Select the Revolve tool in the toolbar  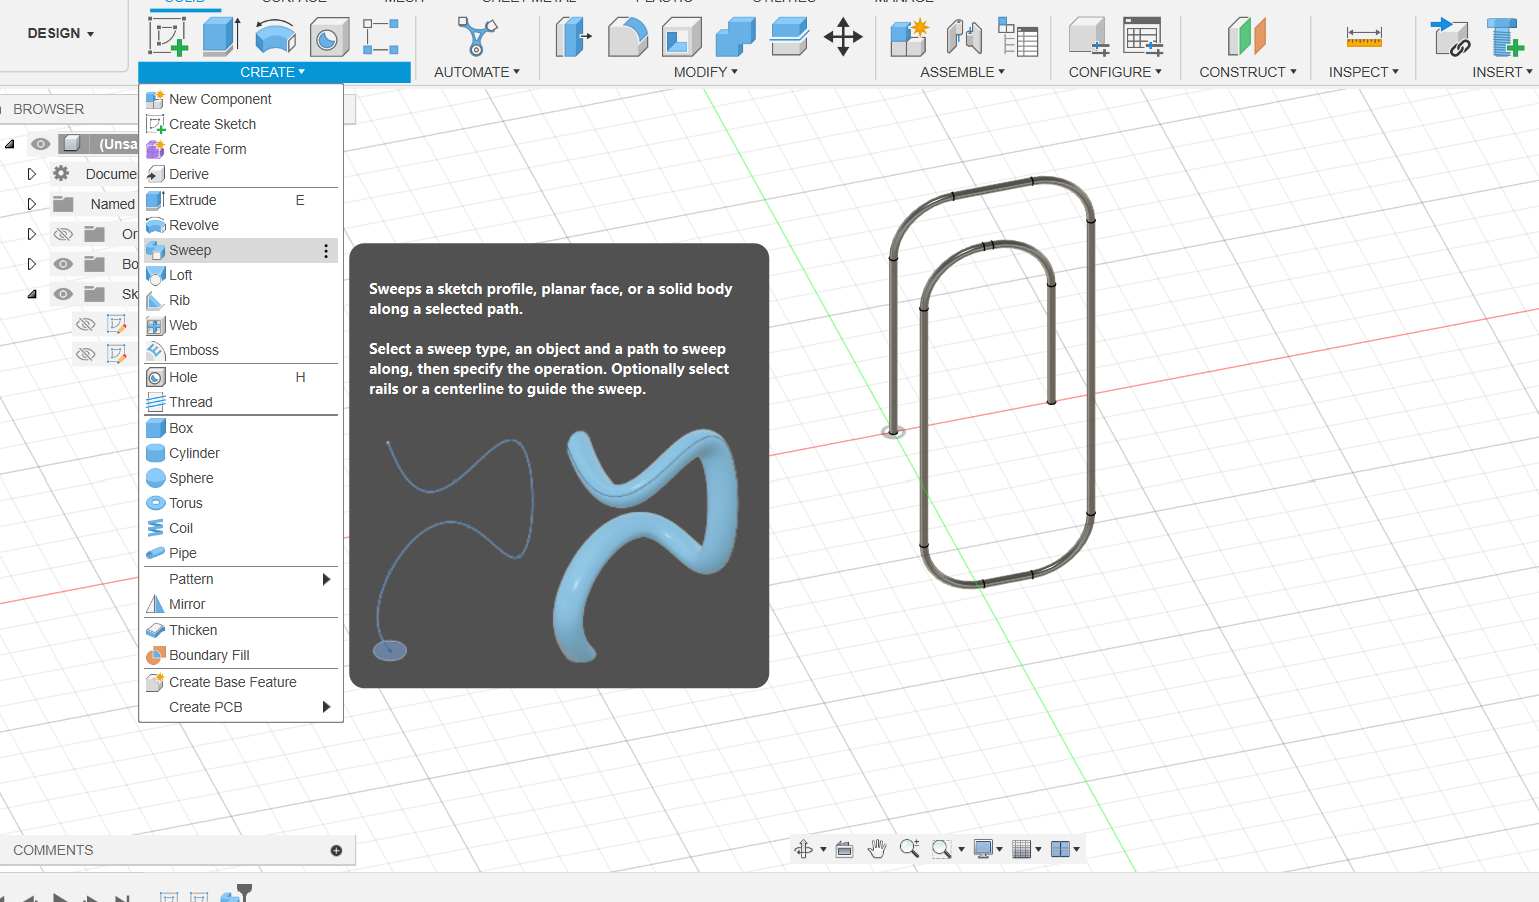[275, 37]
